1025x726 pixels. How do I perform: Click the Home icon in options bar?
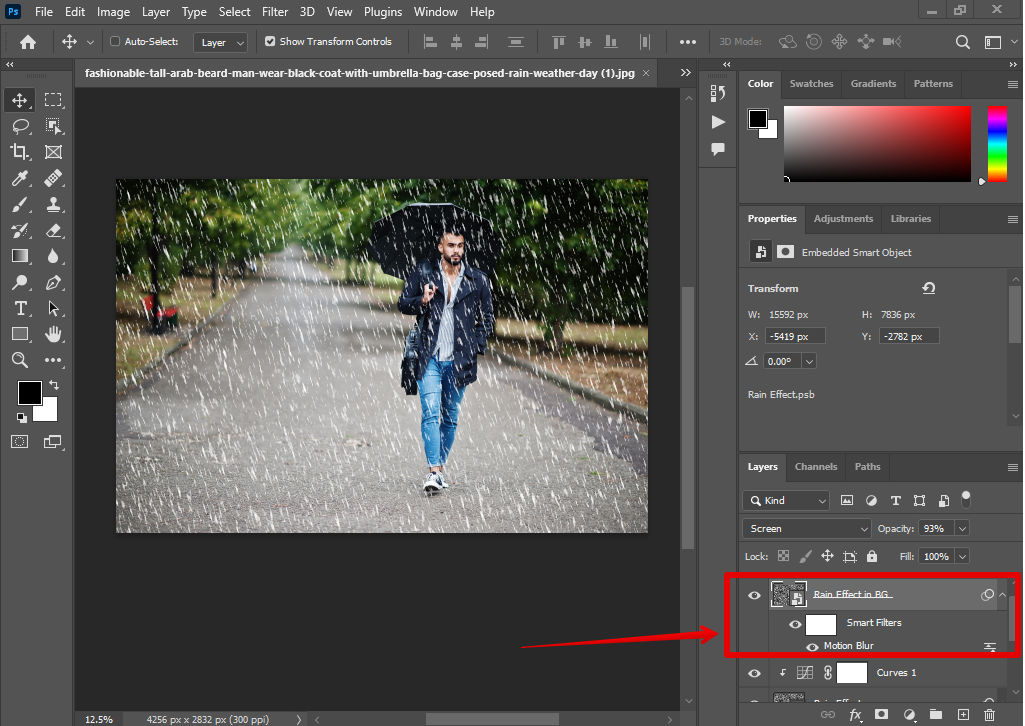point(27,42)
